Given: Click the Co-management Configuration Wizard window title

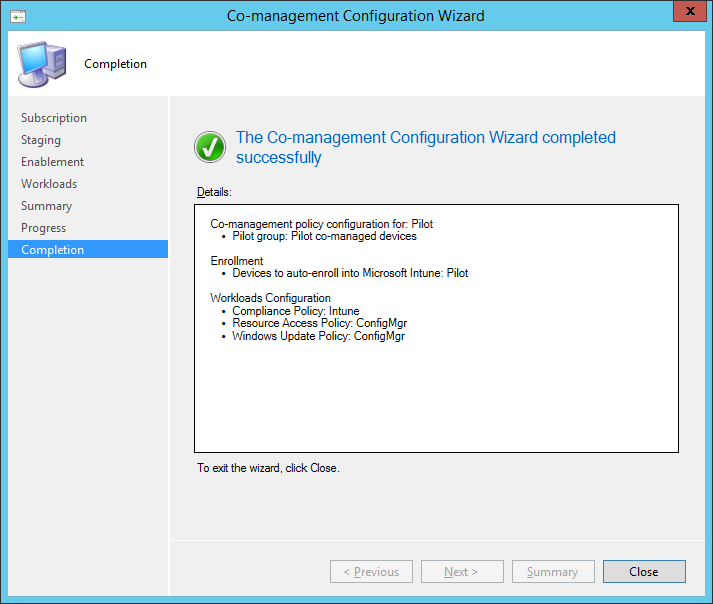Looking at the screenshot, I should (356, 15).
